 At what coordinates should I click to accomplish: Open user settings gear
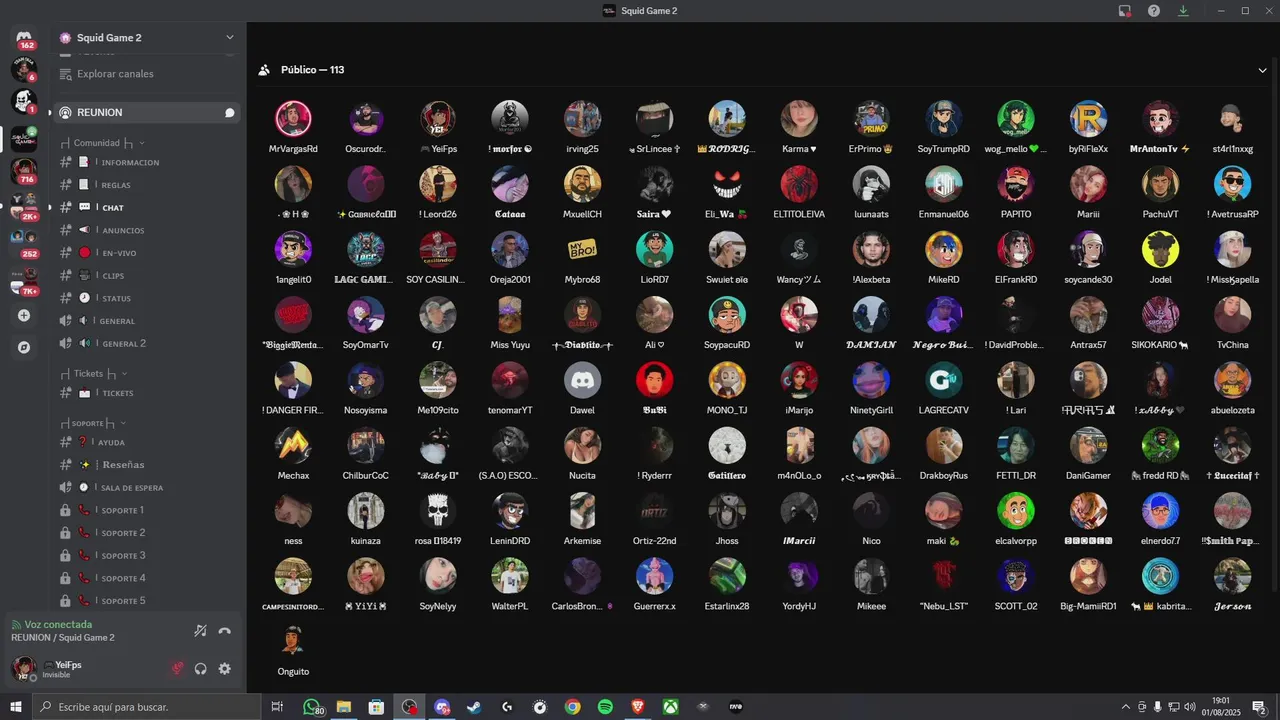coord(224,669)
